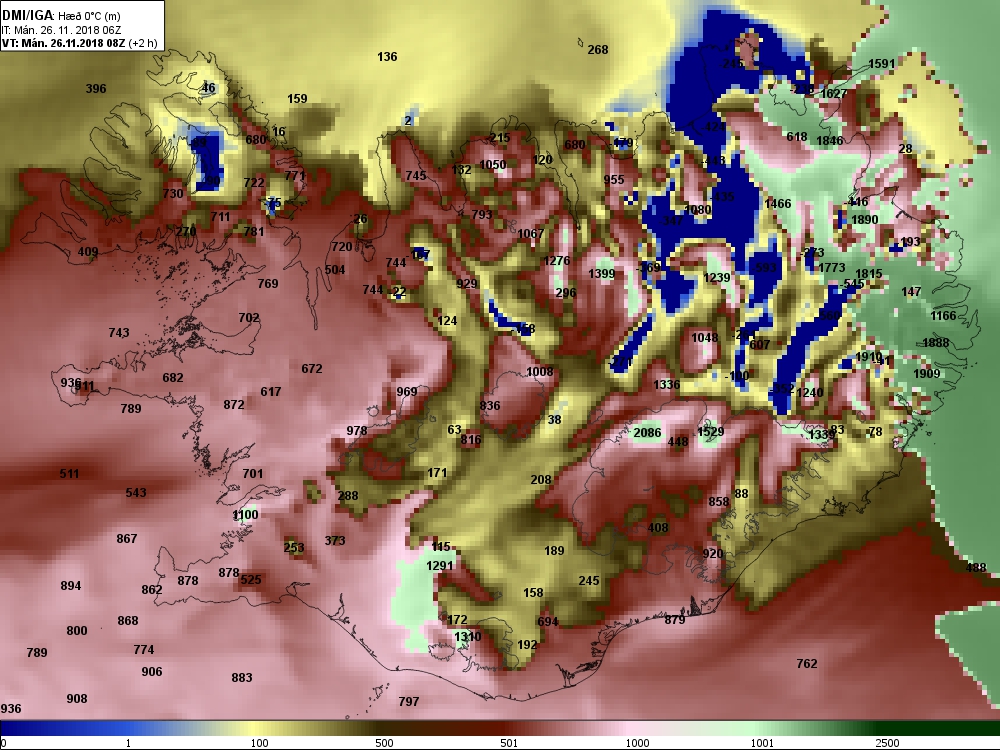Click the value "836" on the map
The width and height of the screenshot is (1000, 750).
coord(490,406)
